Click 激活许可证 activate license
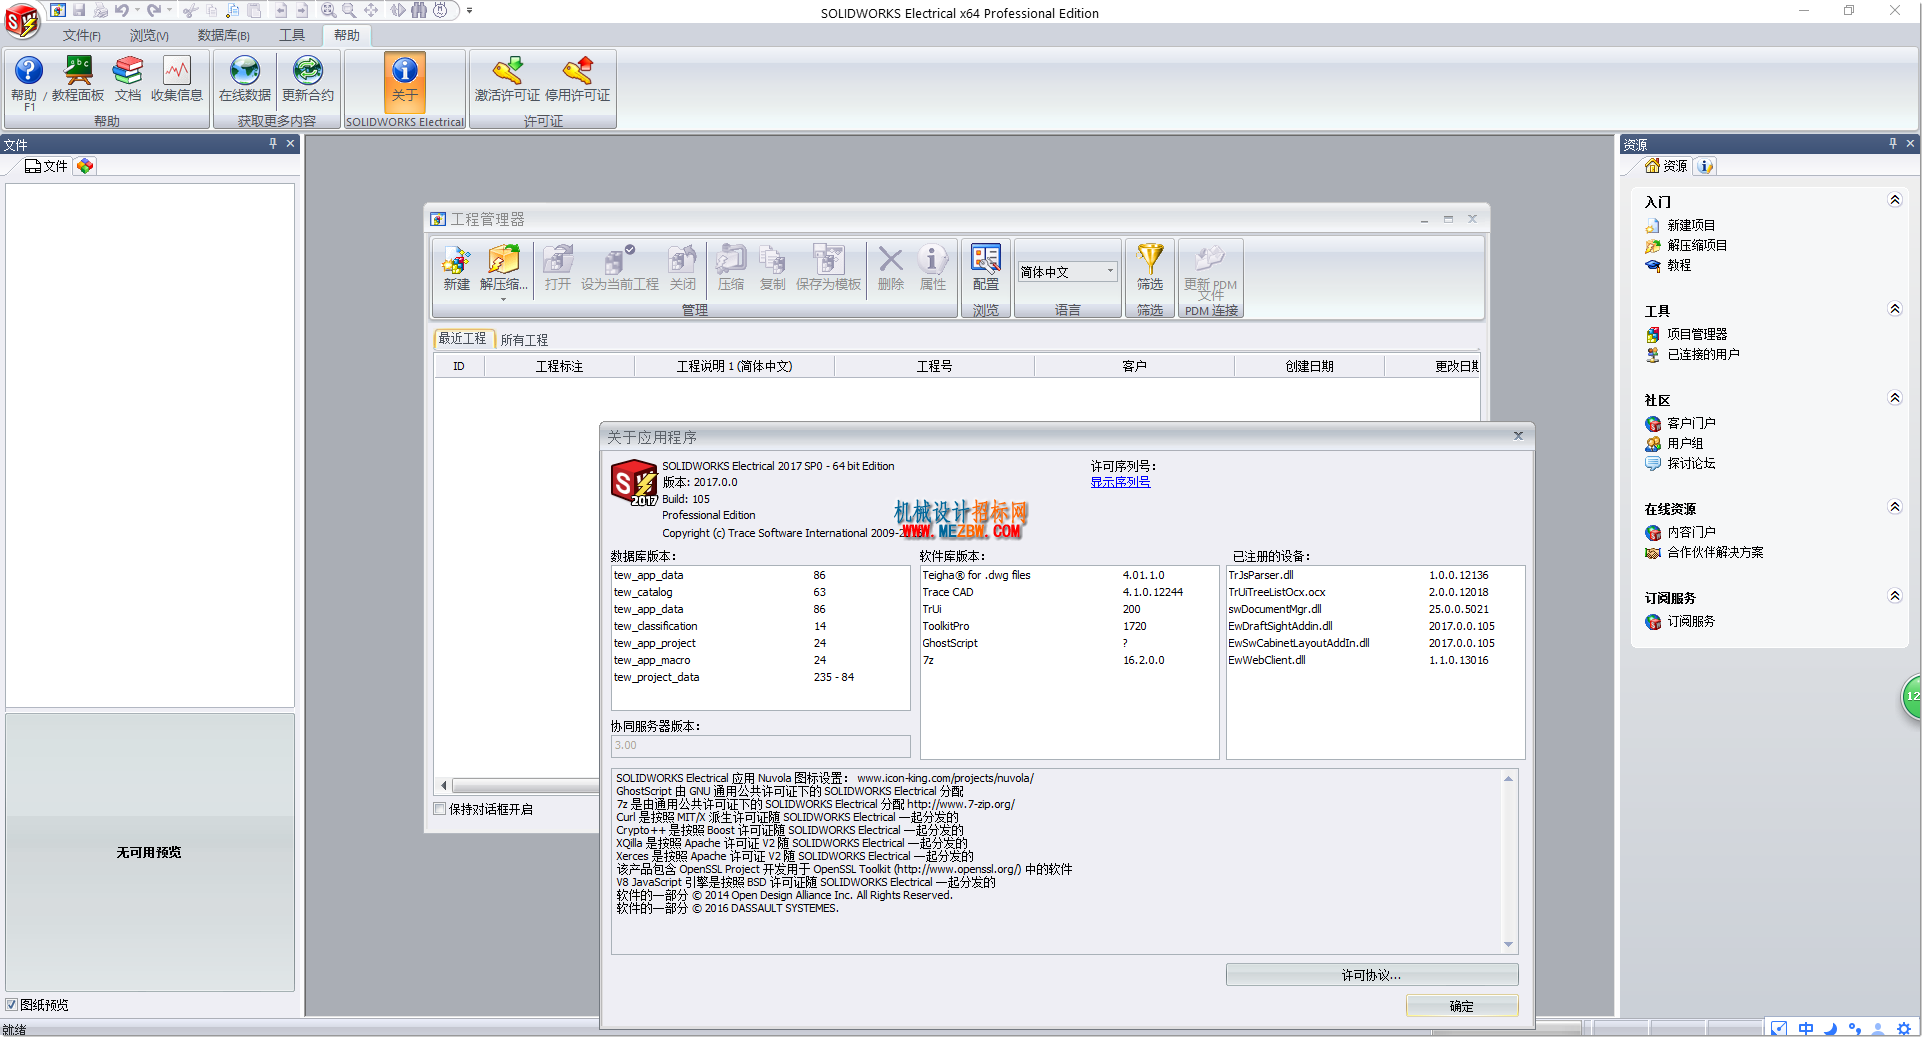The width and height of the screenshot is (1925, 1040). 507,80
